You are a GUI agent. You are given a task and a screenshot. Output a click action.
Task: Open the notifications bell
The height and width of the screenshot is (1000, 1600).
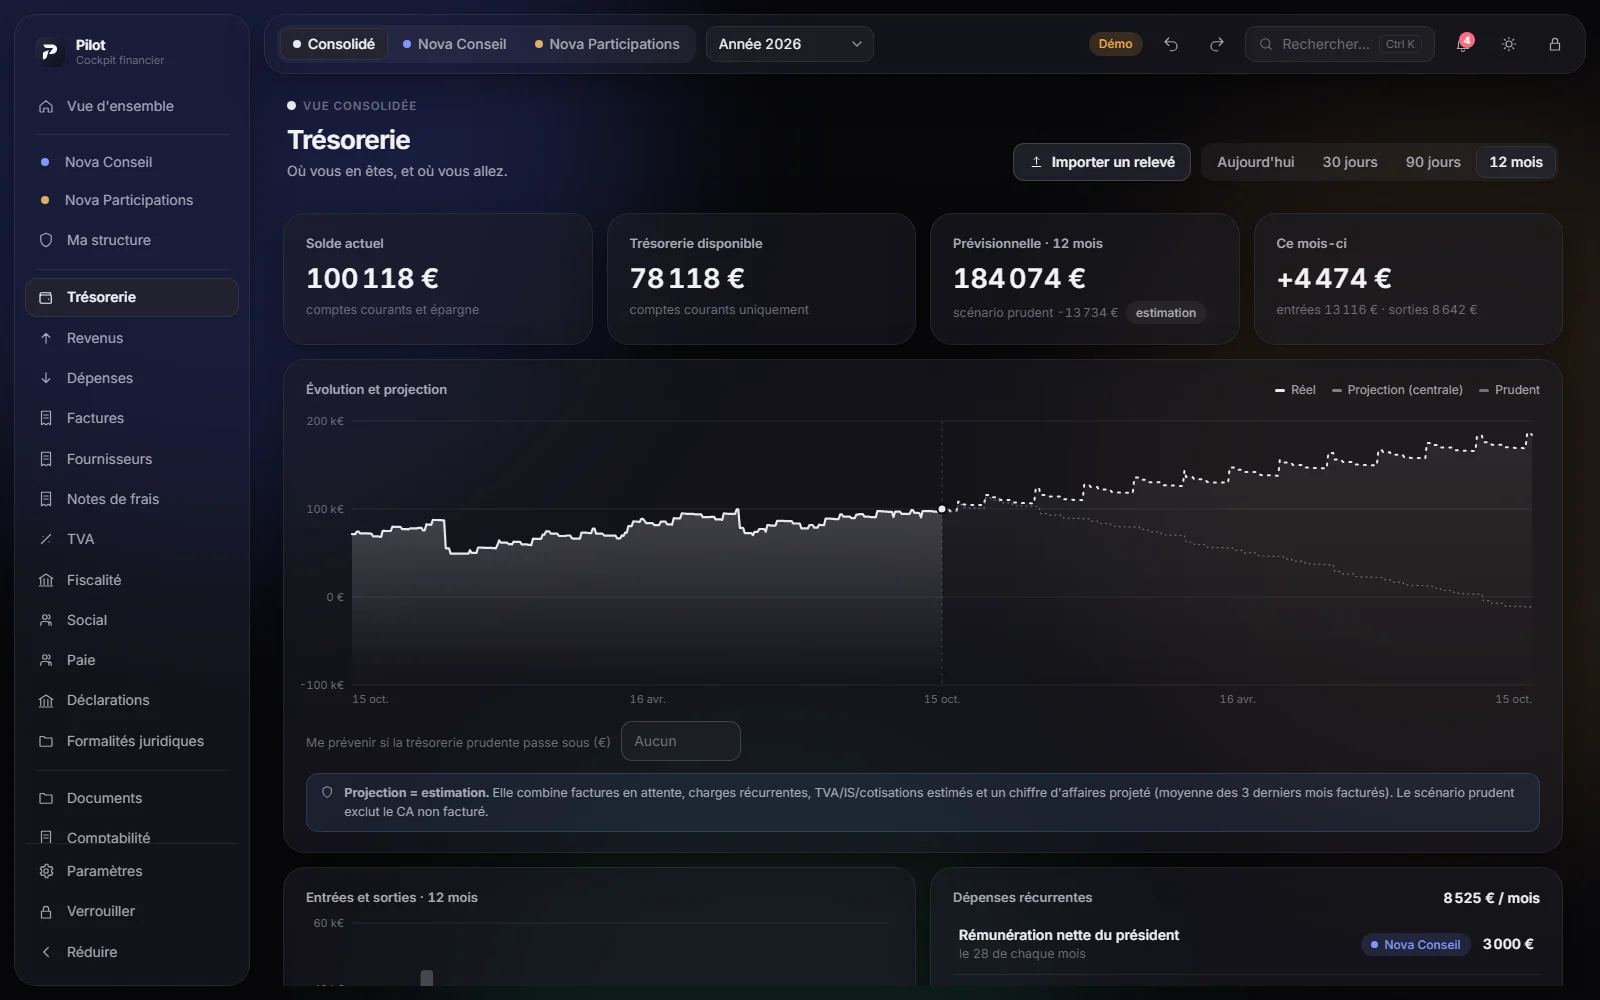(x=1463, y=44)
